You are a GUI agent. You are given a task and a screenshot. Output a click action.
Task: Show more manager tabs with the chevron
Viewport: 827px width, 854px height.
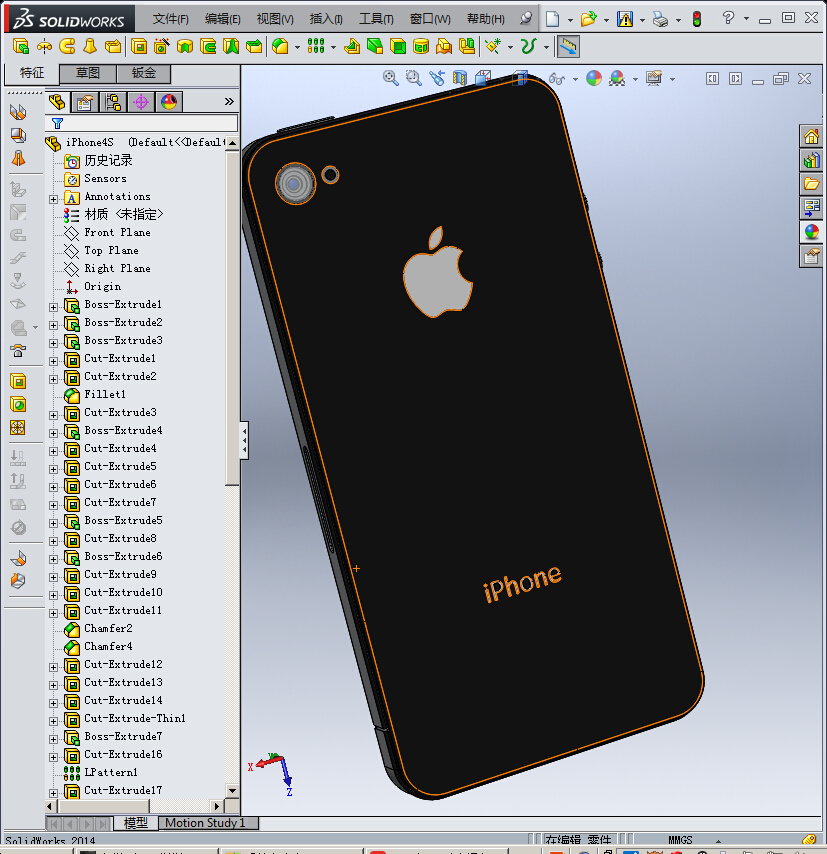point(229,101)
